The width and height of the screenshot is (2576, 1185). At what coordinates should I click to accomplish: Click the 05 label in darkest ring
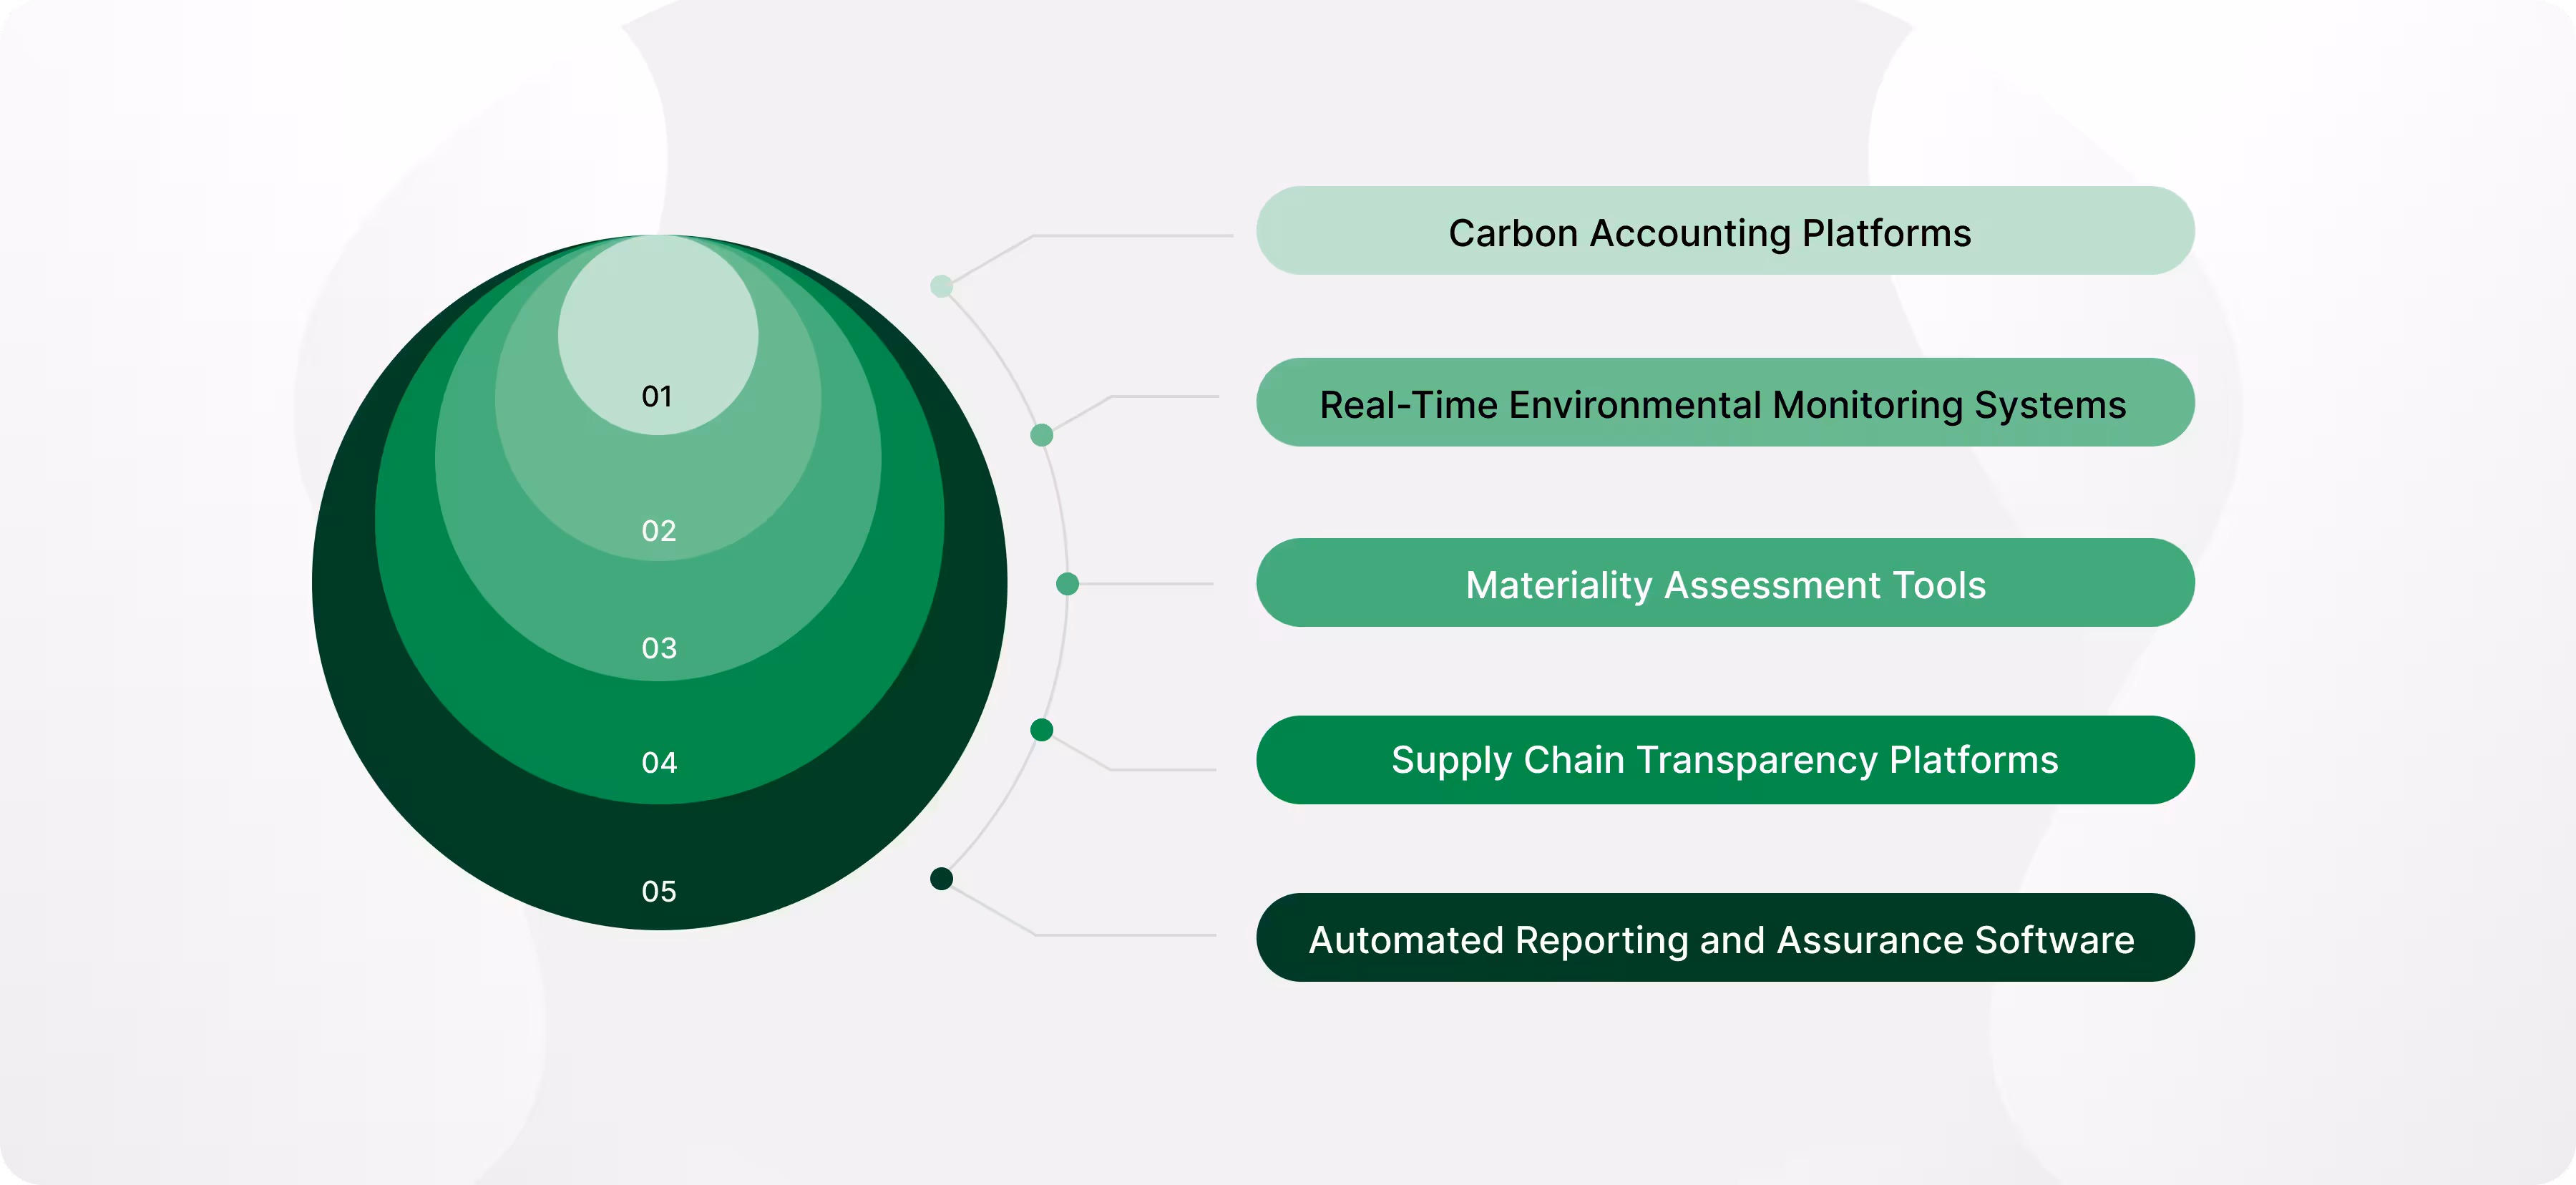658,891
